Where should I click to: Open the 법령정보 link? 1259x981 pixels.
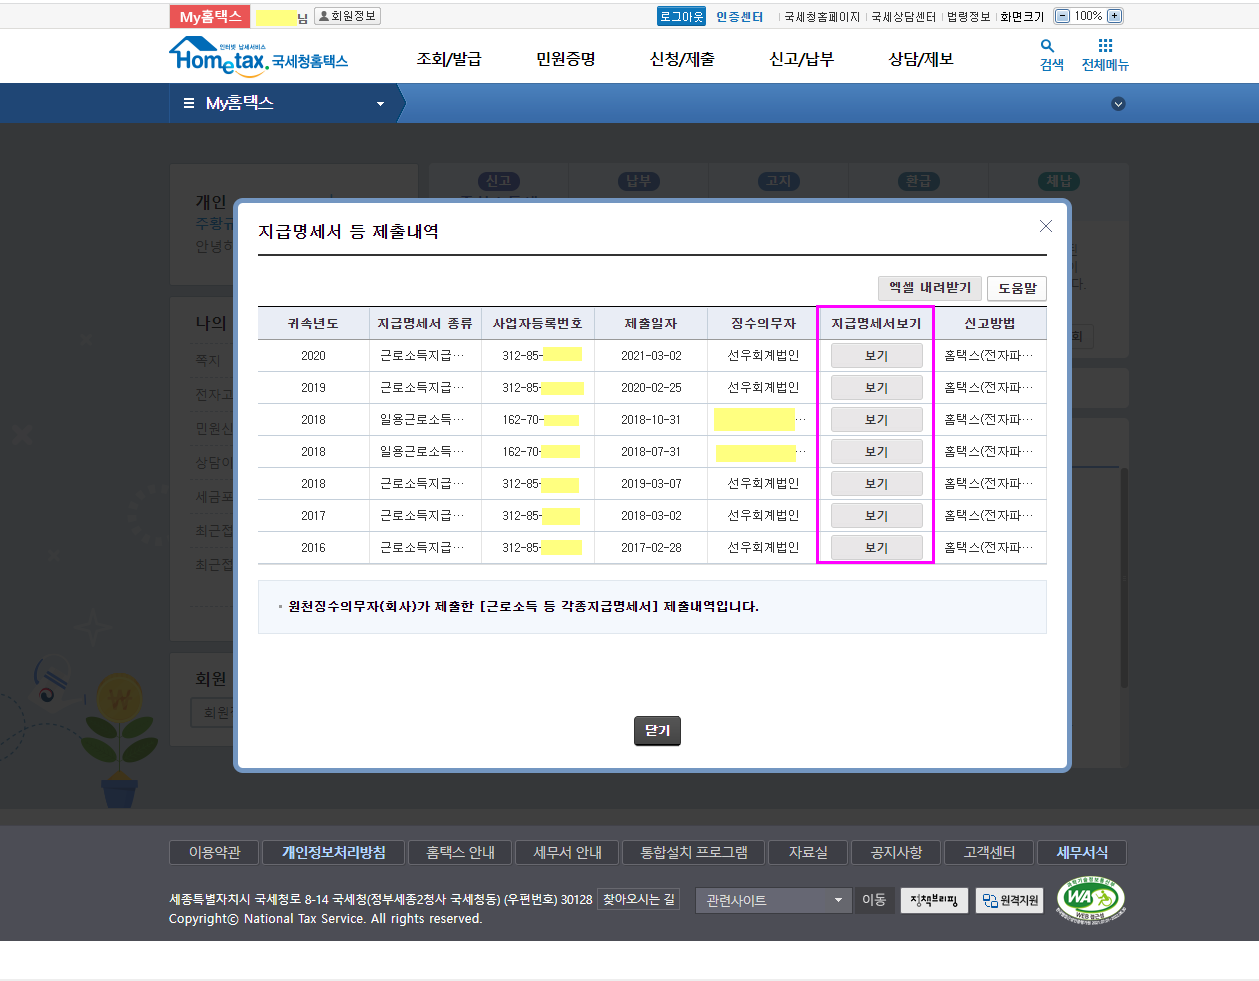pyautogui.click(x=968, y=17)
